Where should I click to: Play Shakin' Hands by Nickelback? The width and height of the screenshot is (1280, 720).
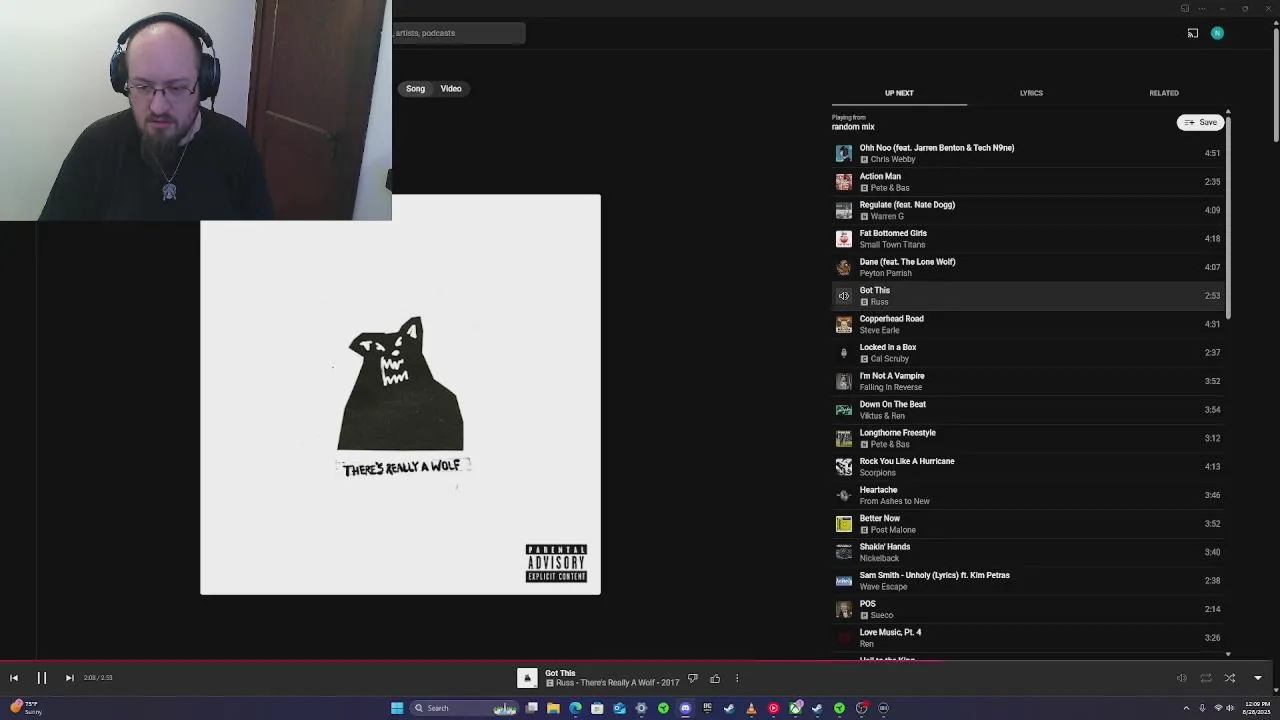click(x=1028, y=552)
